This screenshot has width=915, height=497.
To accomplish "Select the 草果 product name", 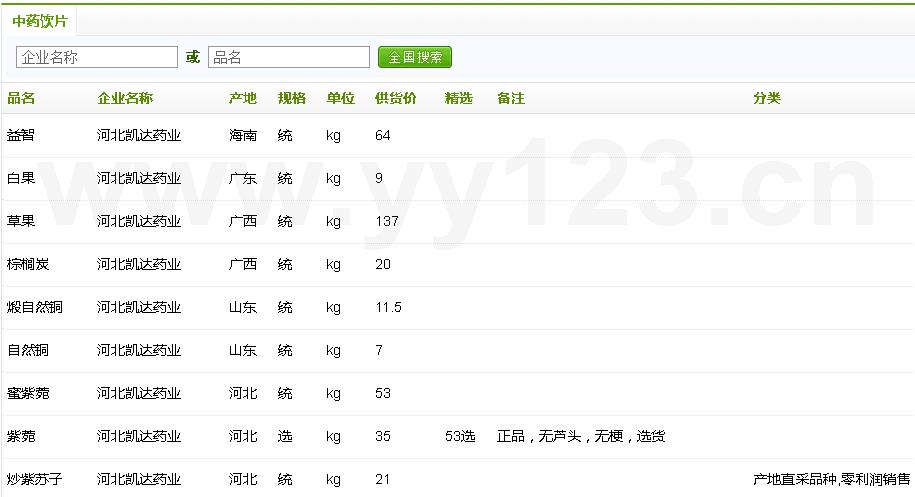I will (21, 221).
